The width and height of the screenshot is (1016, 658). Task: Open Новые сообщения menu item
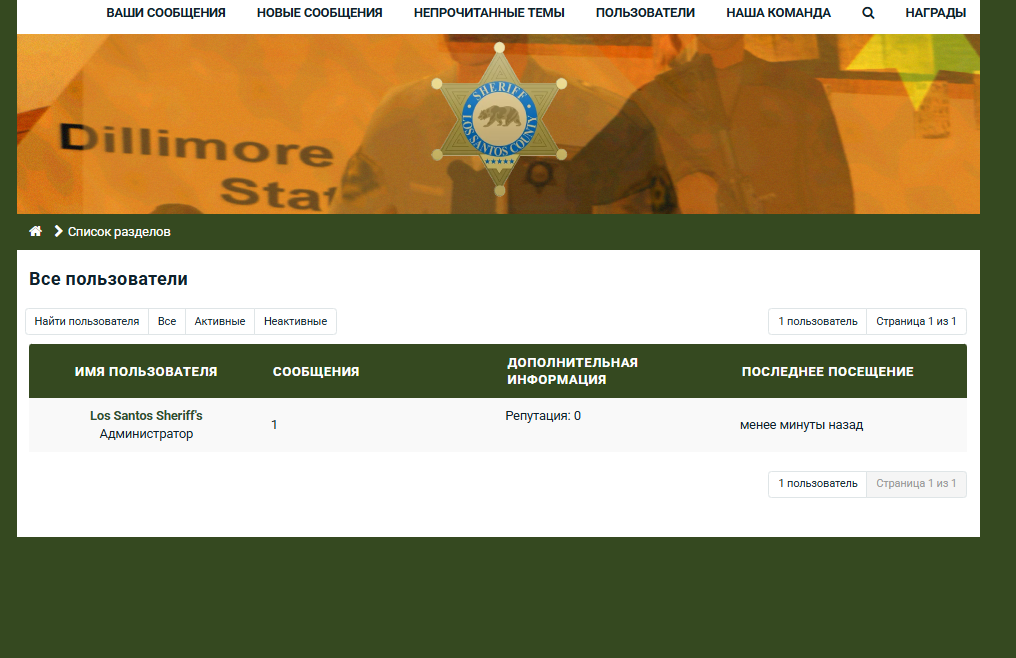coord(319,13)
